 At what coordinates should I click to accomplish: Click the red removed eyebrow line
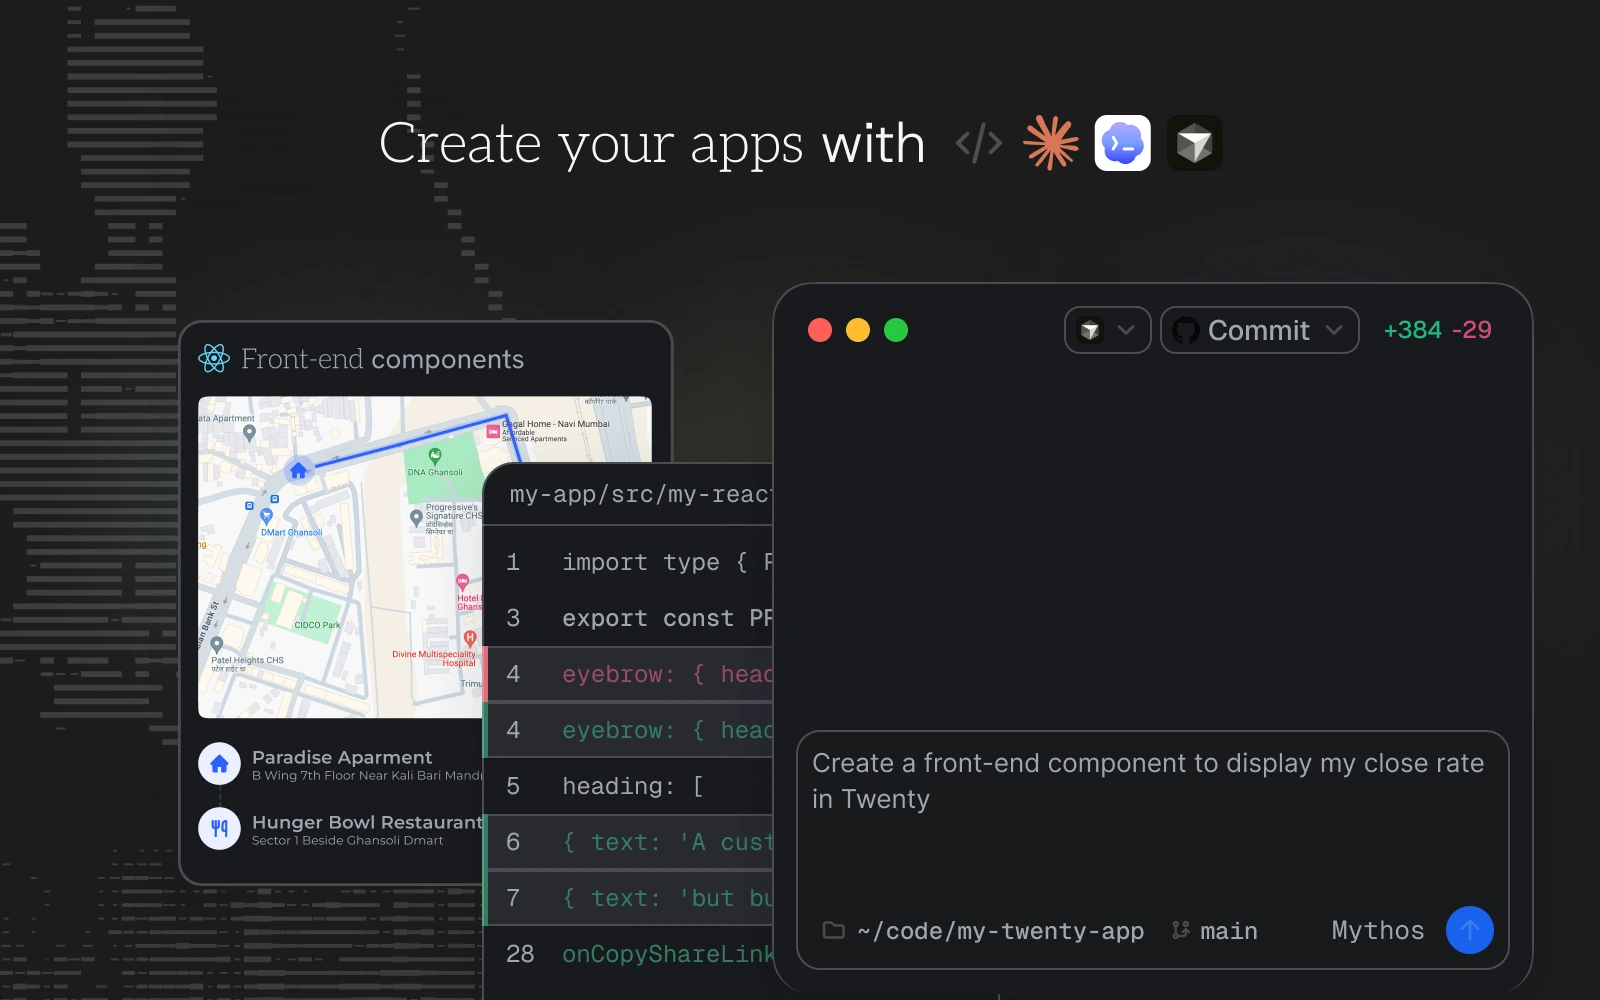(x=628, y=674)
